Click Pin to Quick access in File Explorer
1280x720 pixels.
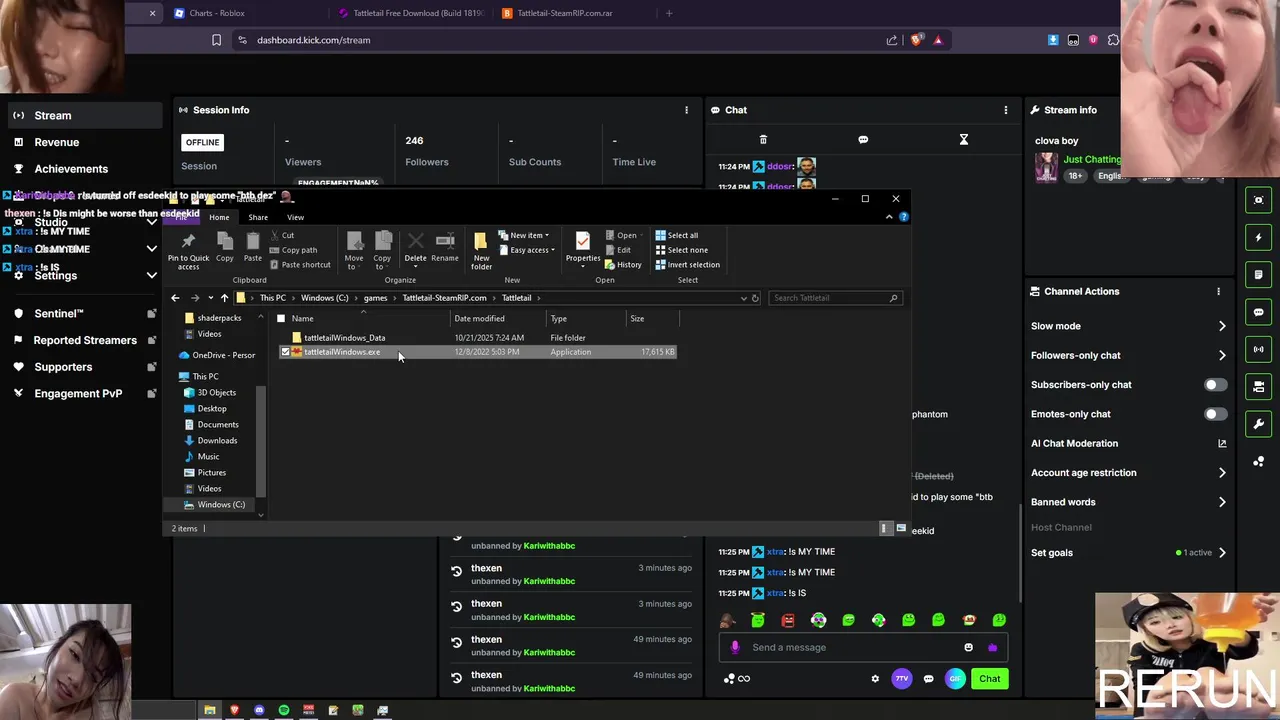[188, 251]
